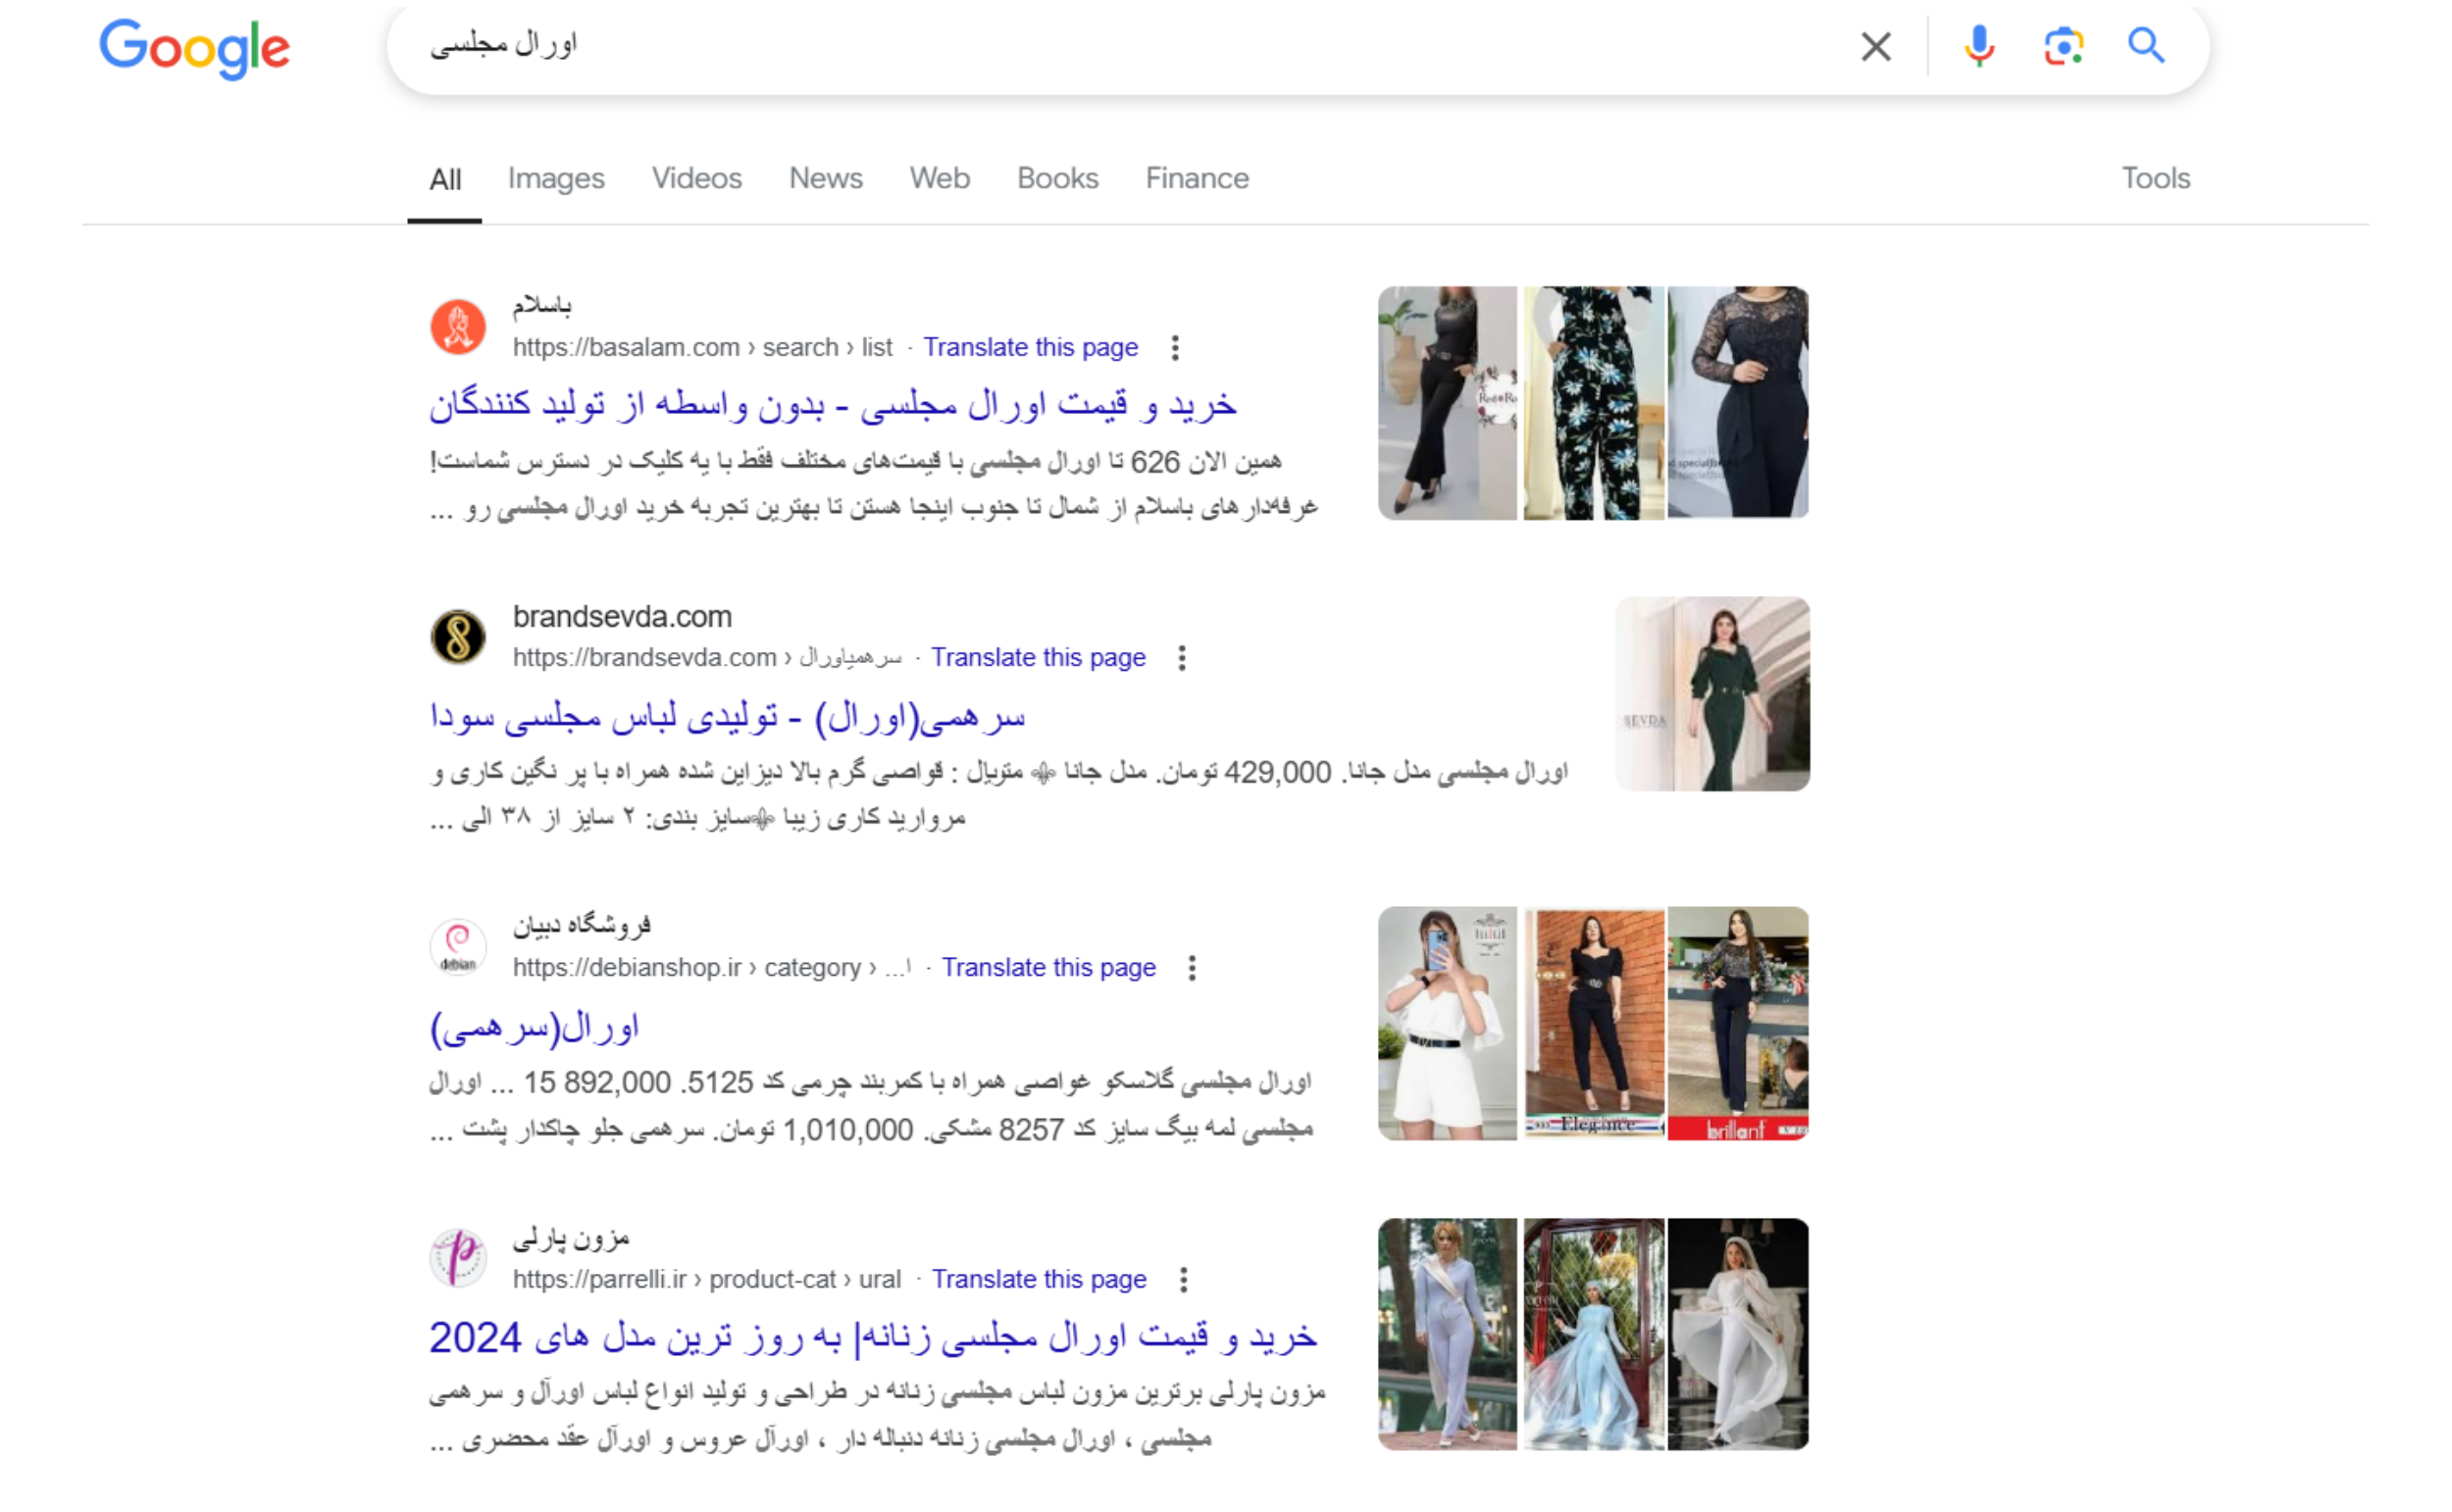Click into the search input field
The image size is (2452, 1512).
pyautogui.click(x=1100, y=46)
